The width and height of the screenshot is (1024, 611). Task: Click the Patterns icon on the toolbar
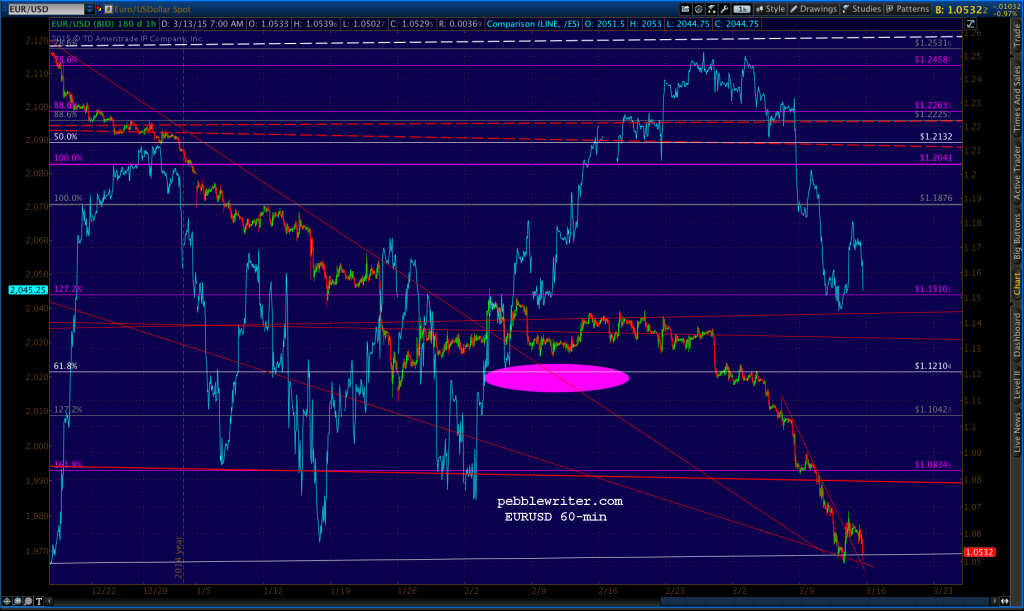890,9
